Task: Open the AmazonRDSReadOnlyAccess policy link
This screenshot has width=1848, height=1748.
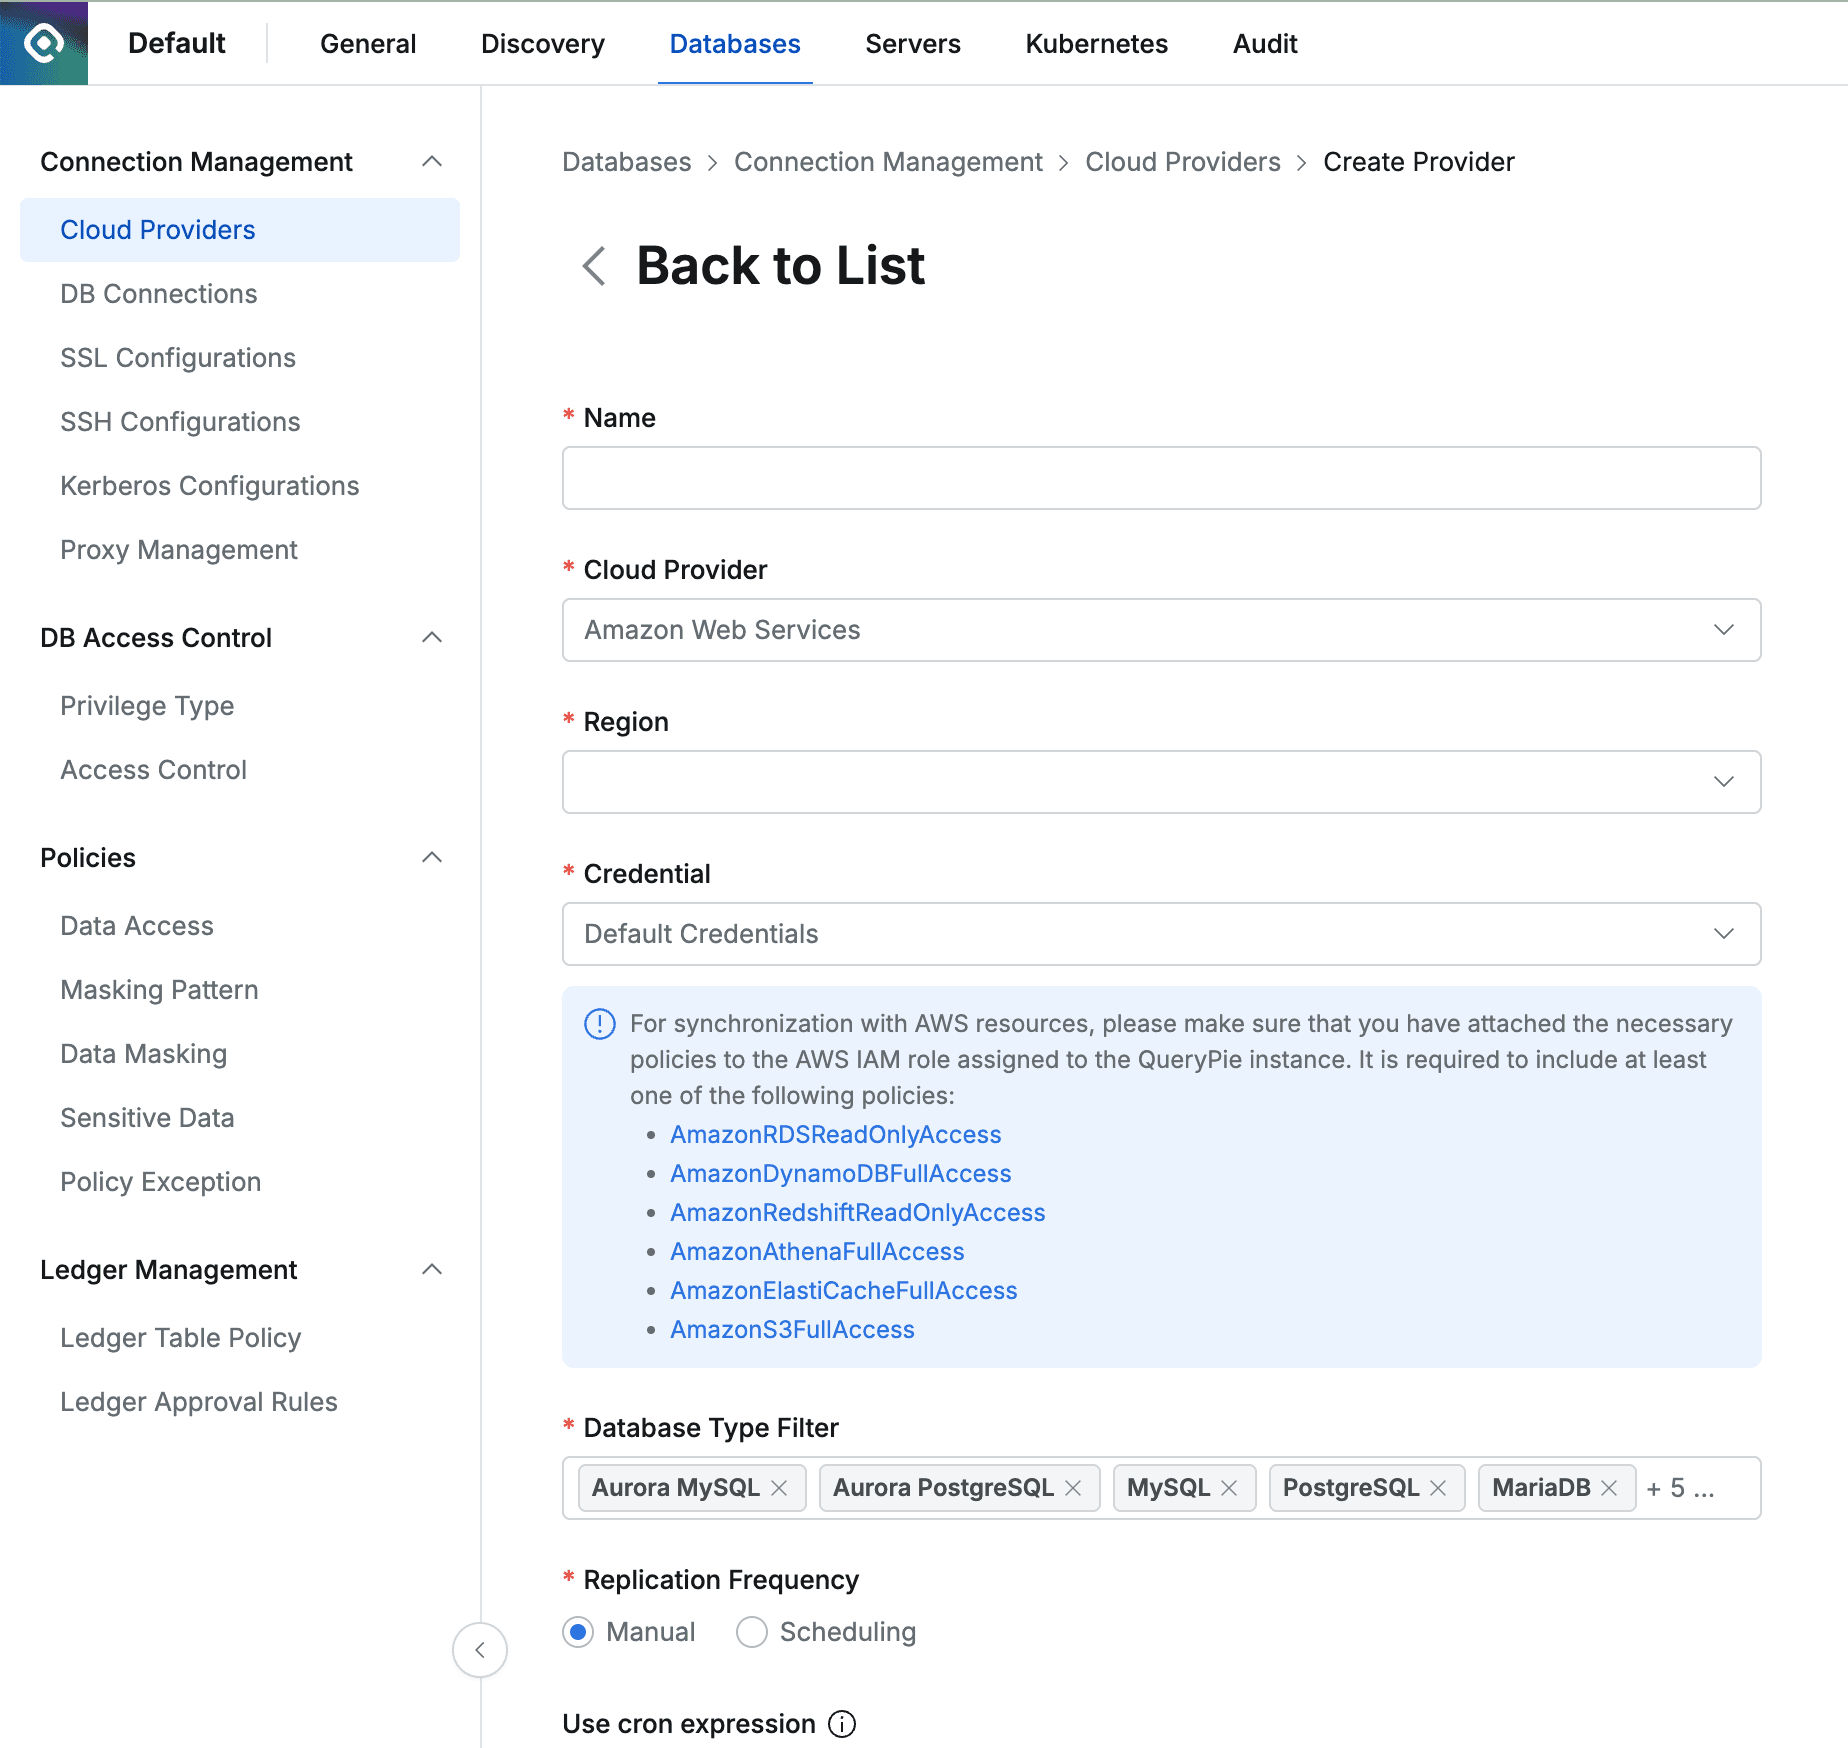Action: click(835, 1134)
